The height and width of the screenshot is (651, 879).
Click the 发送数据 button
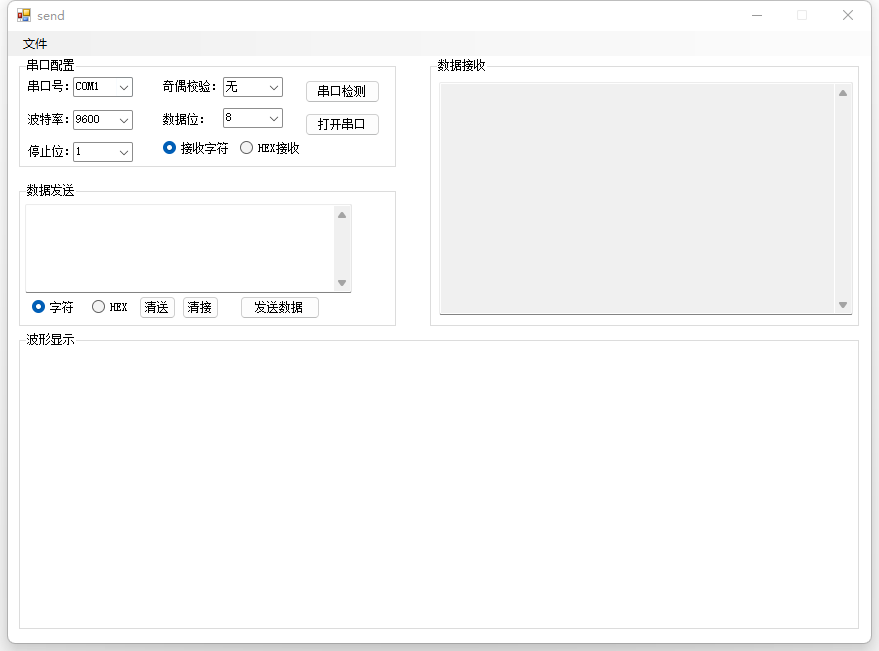pos(280,307)
